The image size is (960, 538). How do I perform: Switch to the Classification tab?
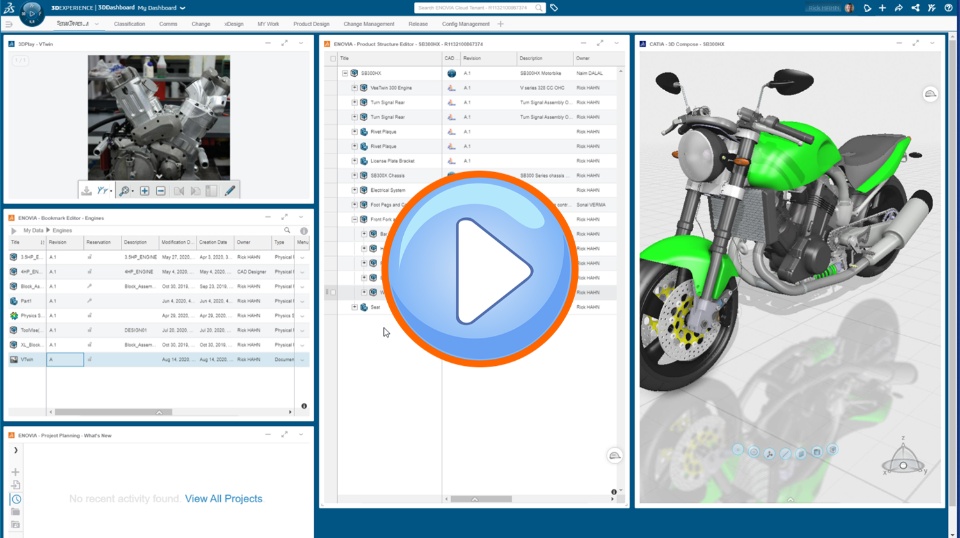129,24
